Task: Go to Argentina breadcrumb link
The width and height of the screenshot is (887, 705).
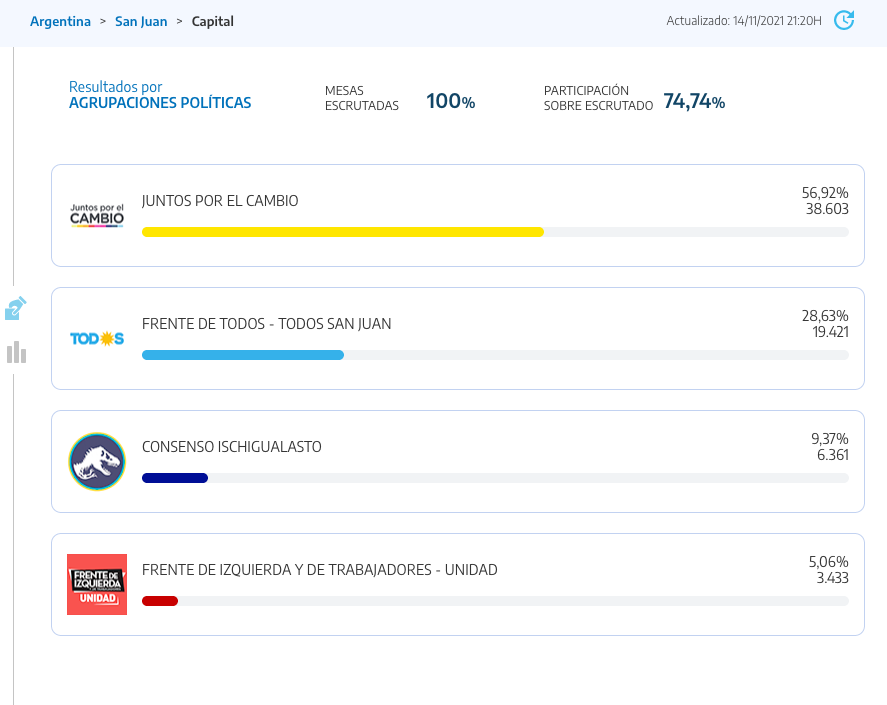Action: click(x=60, y=22)
